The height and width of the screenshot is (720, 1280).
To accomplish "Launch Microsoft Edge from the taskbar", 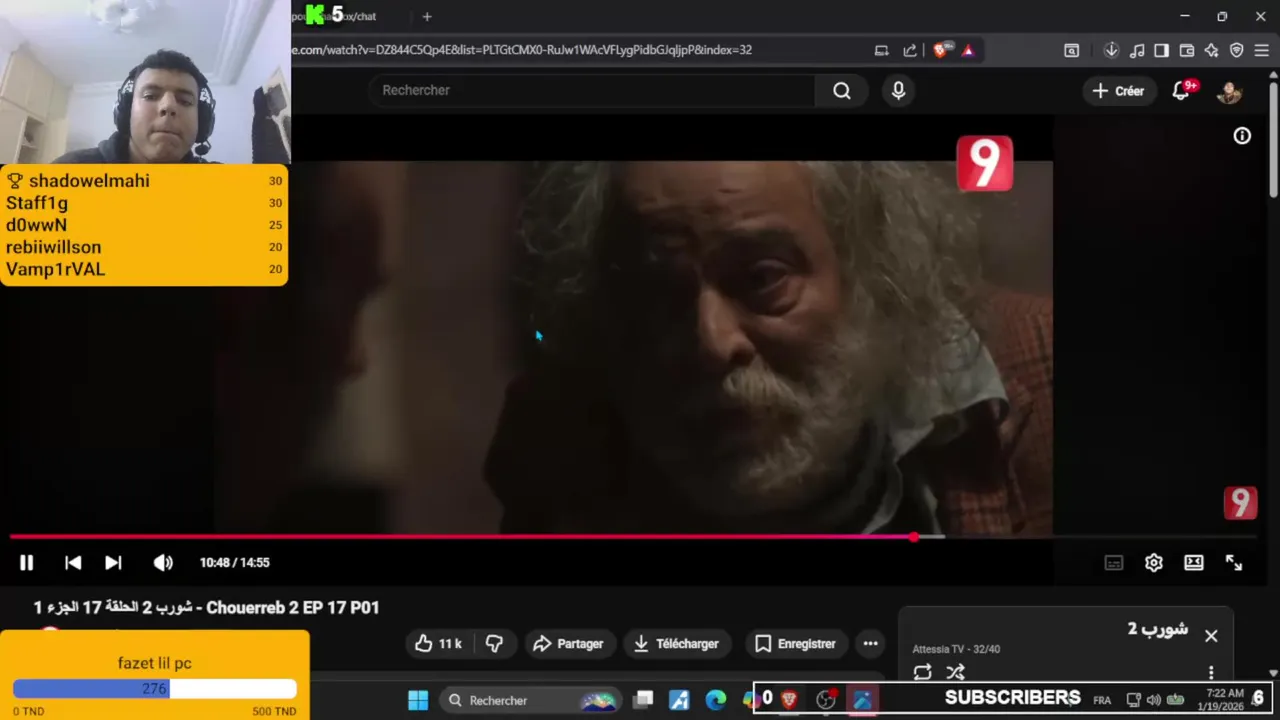I will pos(716,700).
